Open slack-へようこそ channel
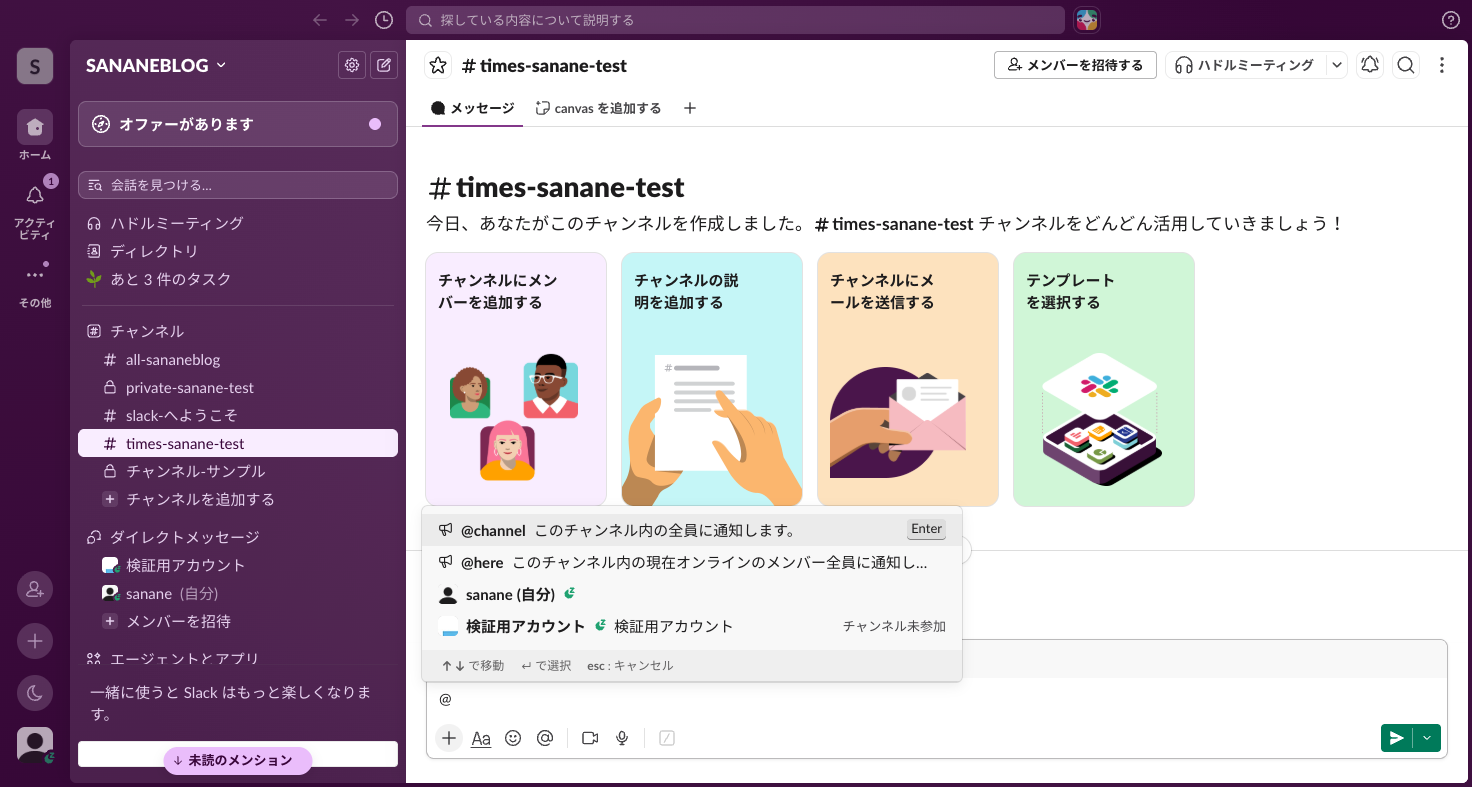This screenshot has width=1472, height=787. [x=238, y=415]
